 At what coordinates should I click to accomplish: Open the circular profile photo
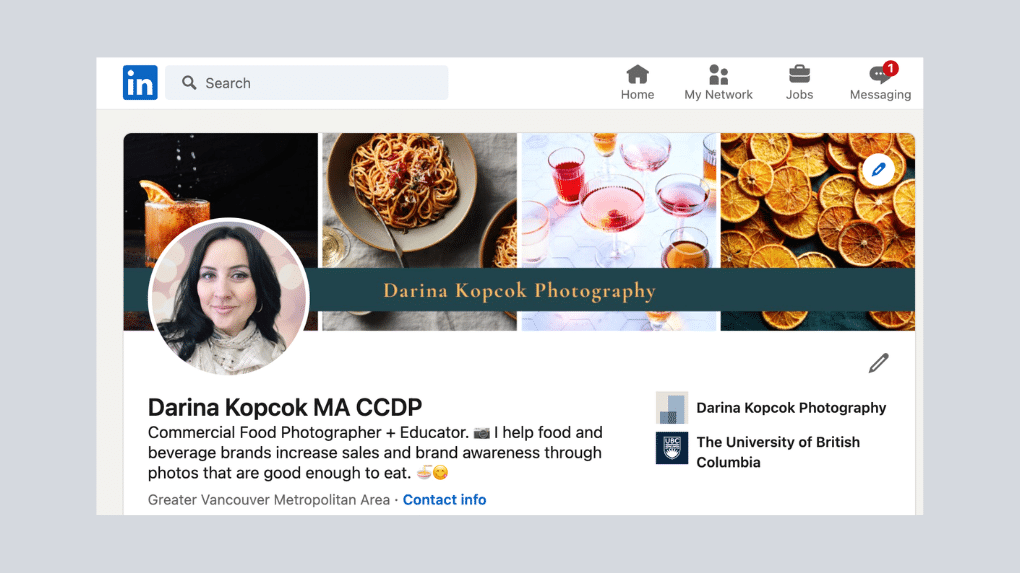tap(228, 297)
